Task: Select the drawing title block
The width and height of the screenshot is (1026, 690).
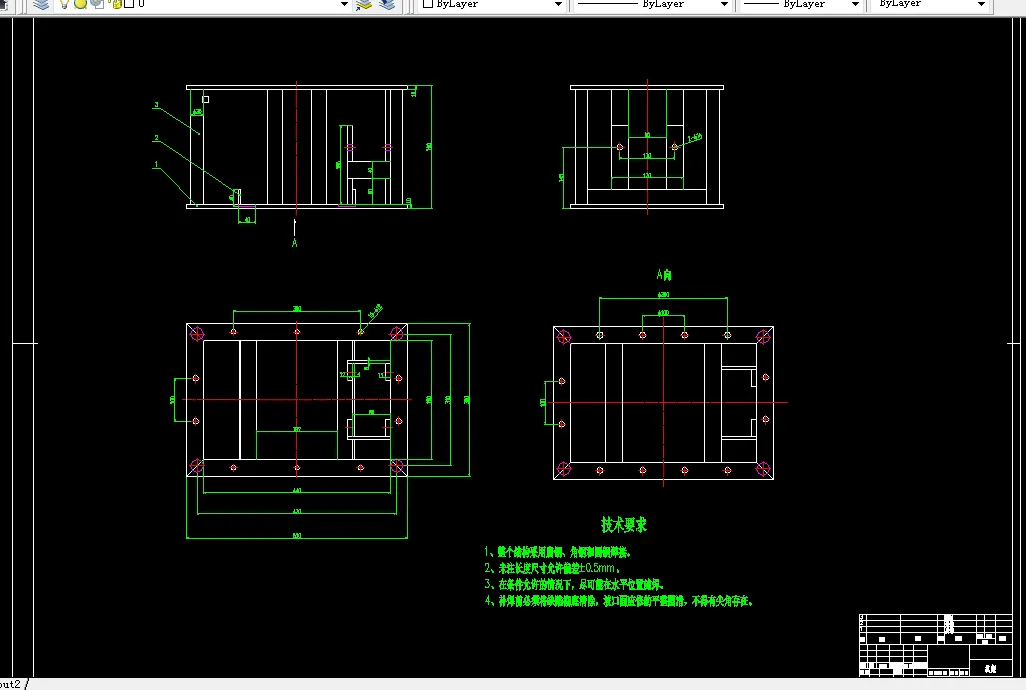Action: (x=936, y=645)
